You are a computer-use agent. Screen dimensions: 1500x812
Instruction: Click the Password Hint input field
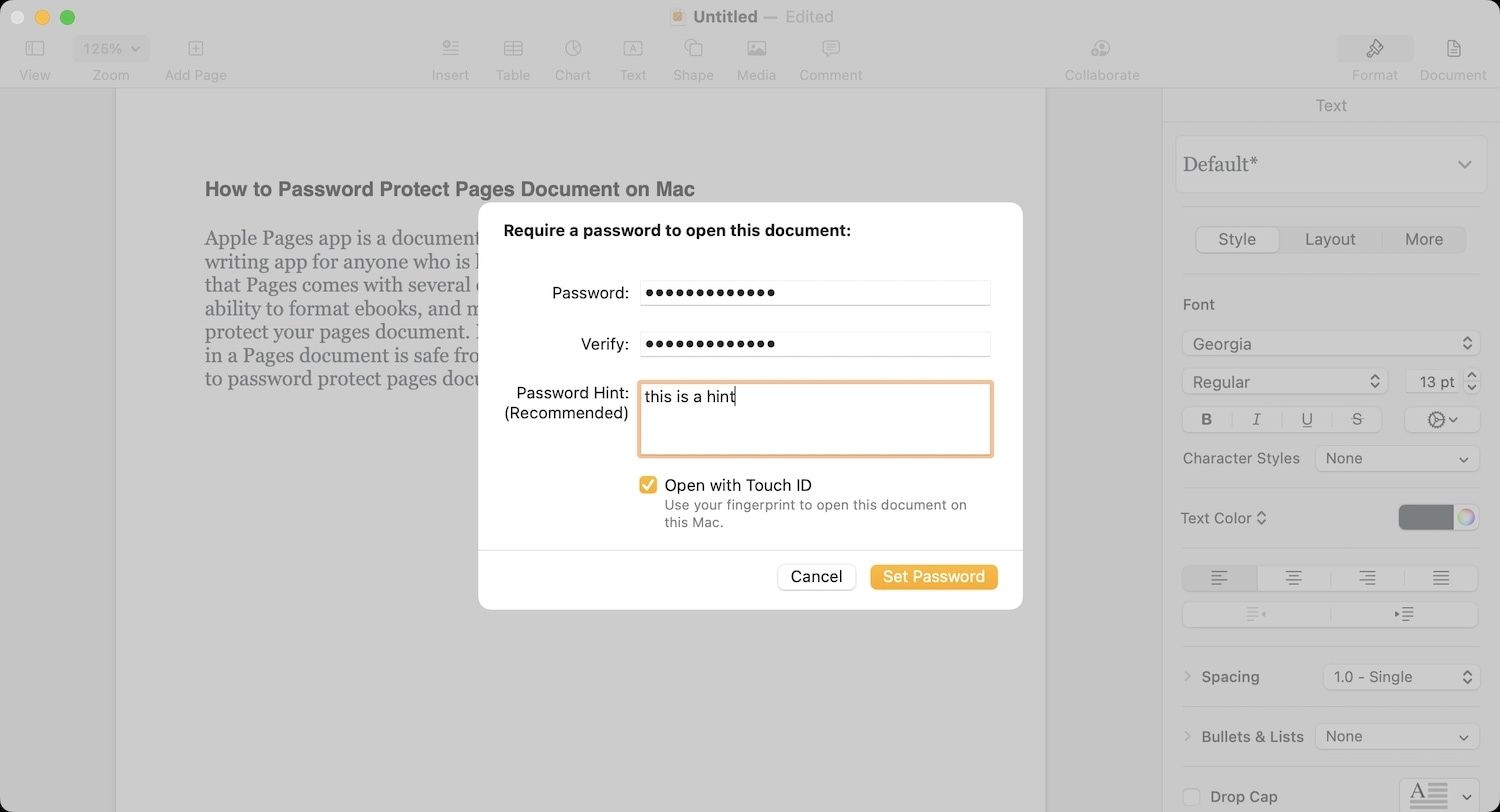coord(815,418)
